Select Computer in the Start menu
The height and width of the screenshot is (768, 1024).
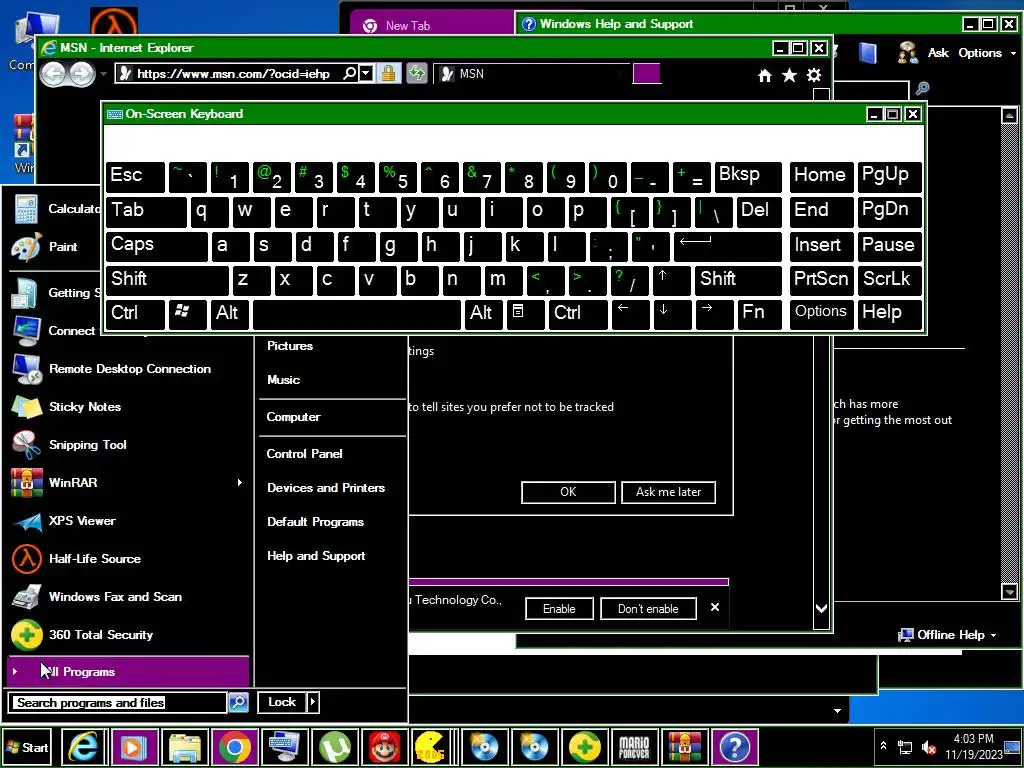[293, 417]
